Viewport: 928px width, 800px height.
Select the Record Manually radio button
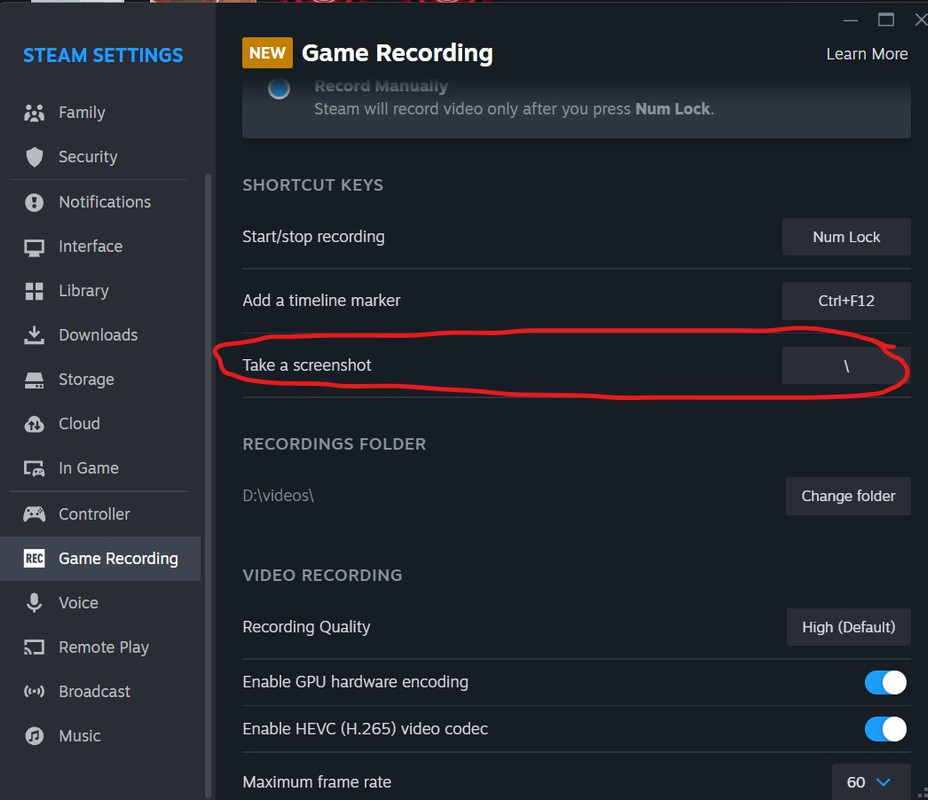pyautogui.click(x=279, y=89)
